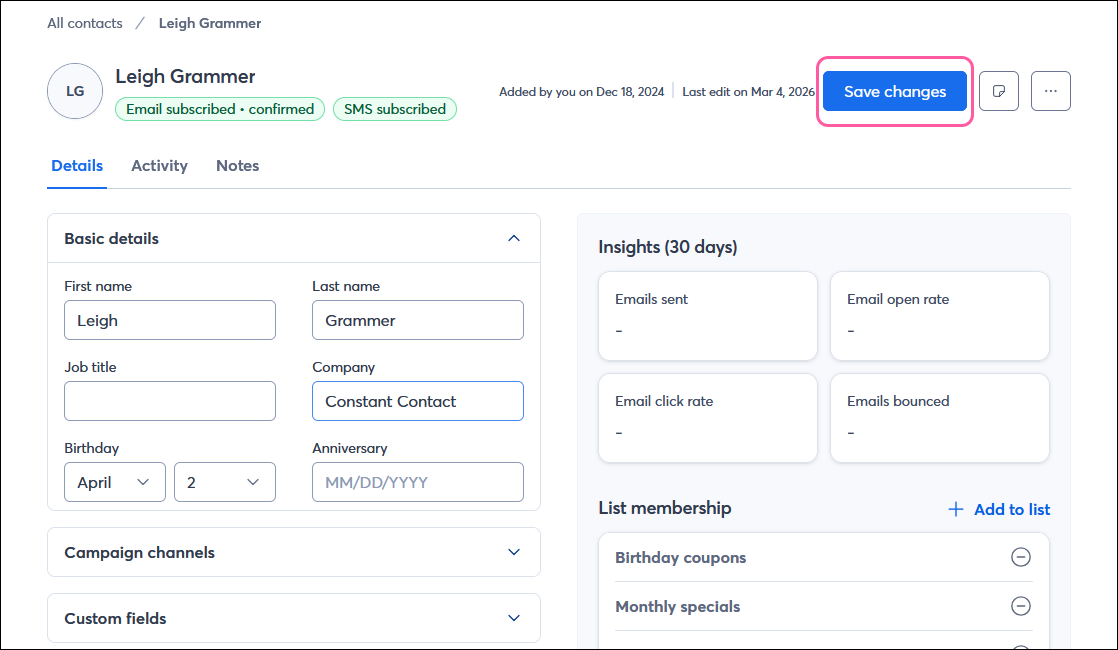The width and height of the screenshot is (1118, 650).
Task: Click into the Job title field
Action: pyautogui.click(x=169, y=401)
